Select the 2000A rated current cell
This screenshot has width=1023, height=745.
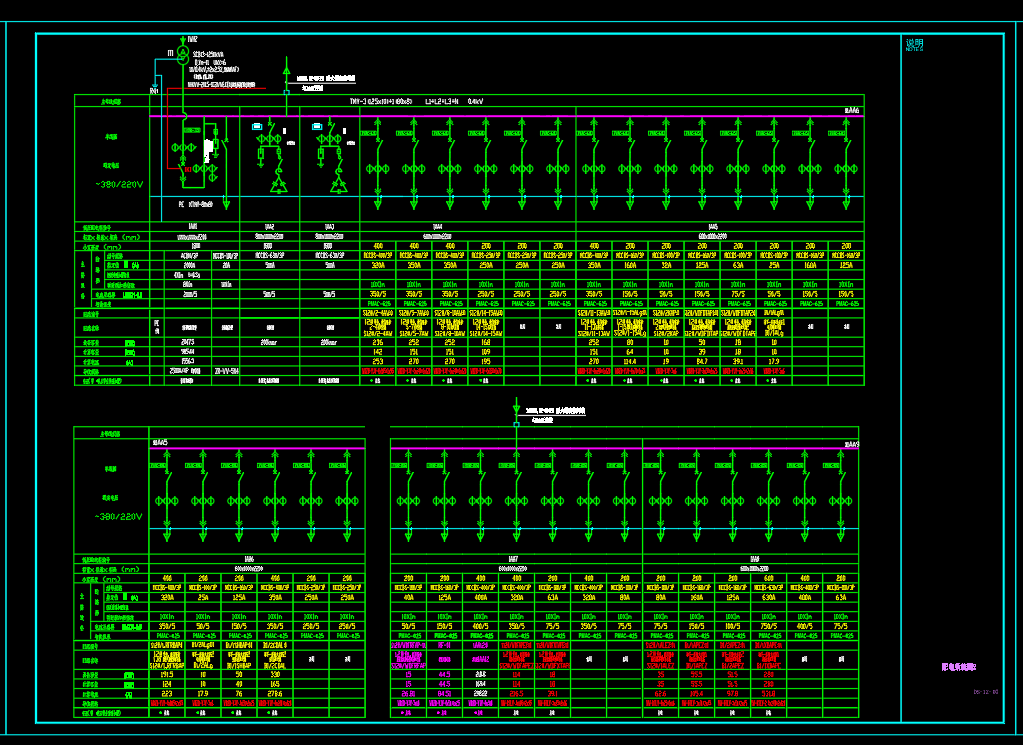tap(189, 265)
